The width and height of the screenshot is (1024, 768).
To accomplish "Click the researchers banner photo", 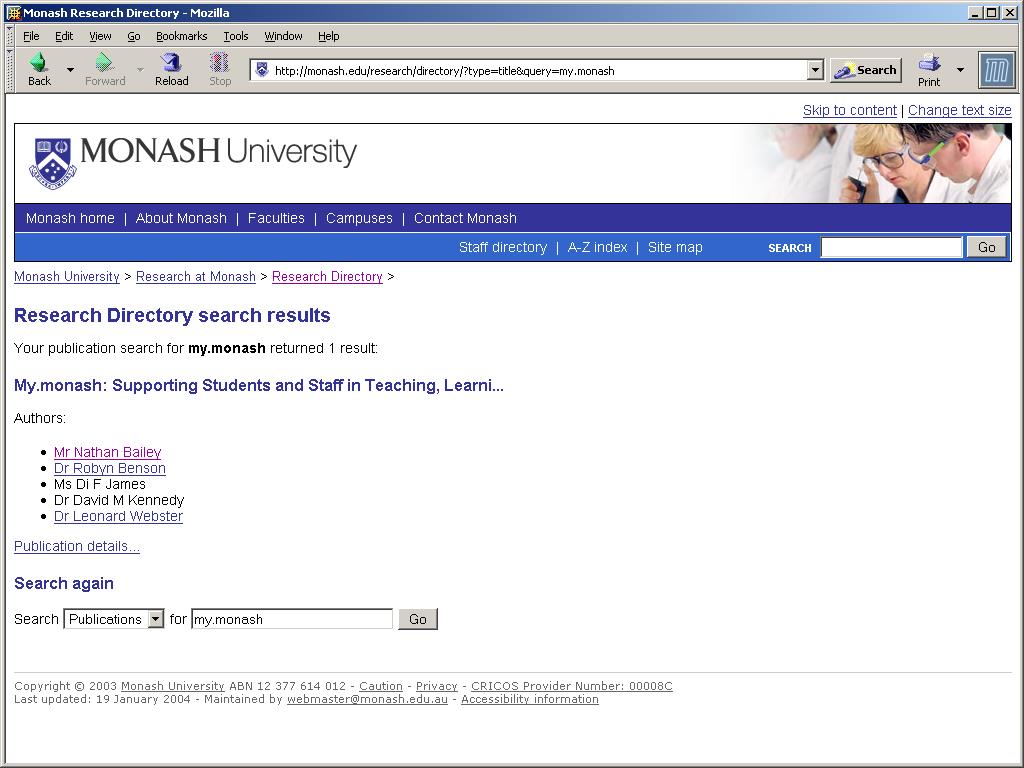I will 874,163.
